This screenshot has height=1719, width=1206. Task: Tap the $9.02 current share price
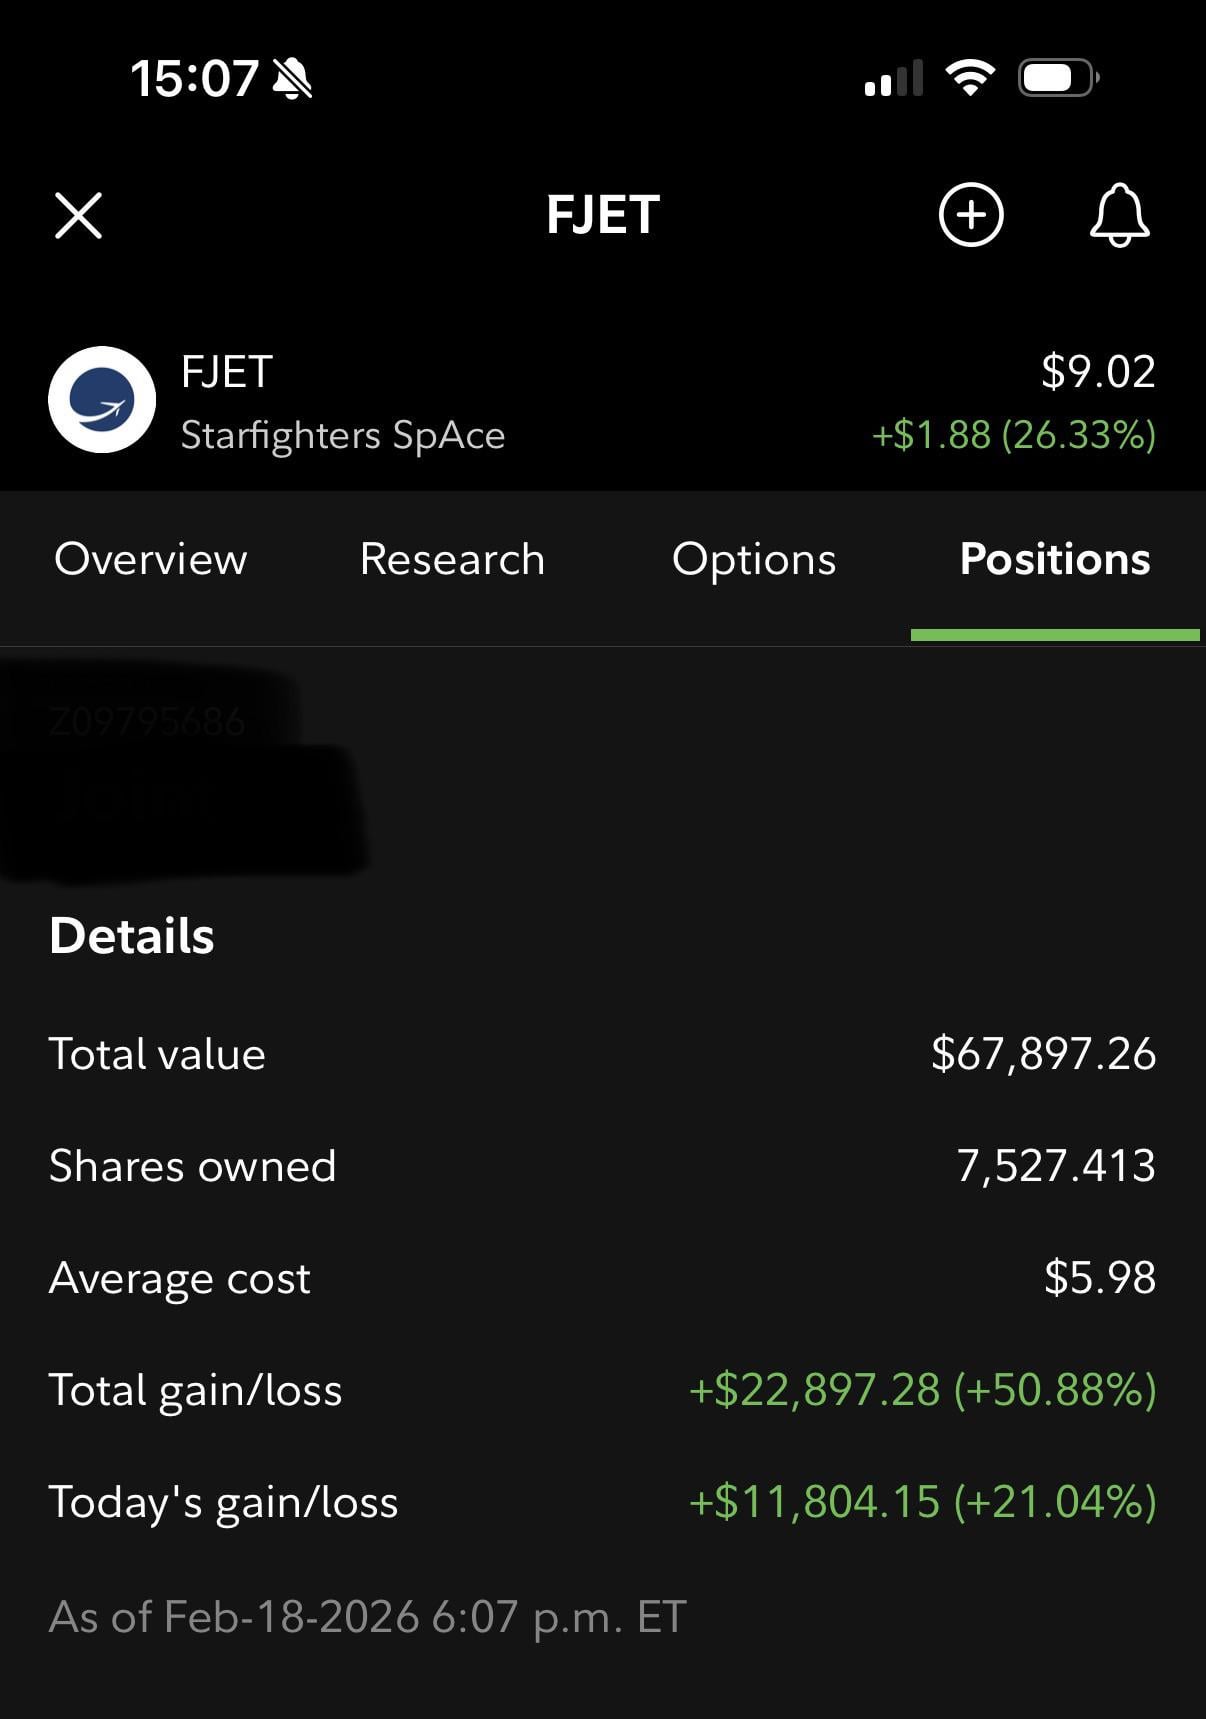coord(1098,372)
